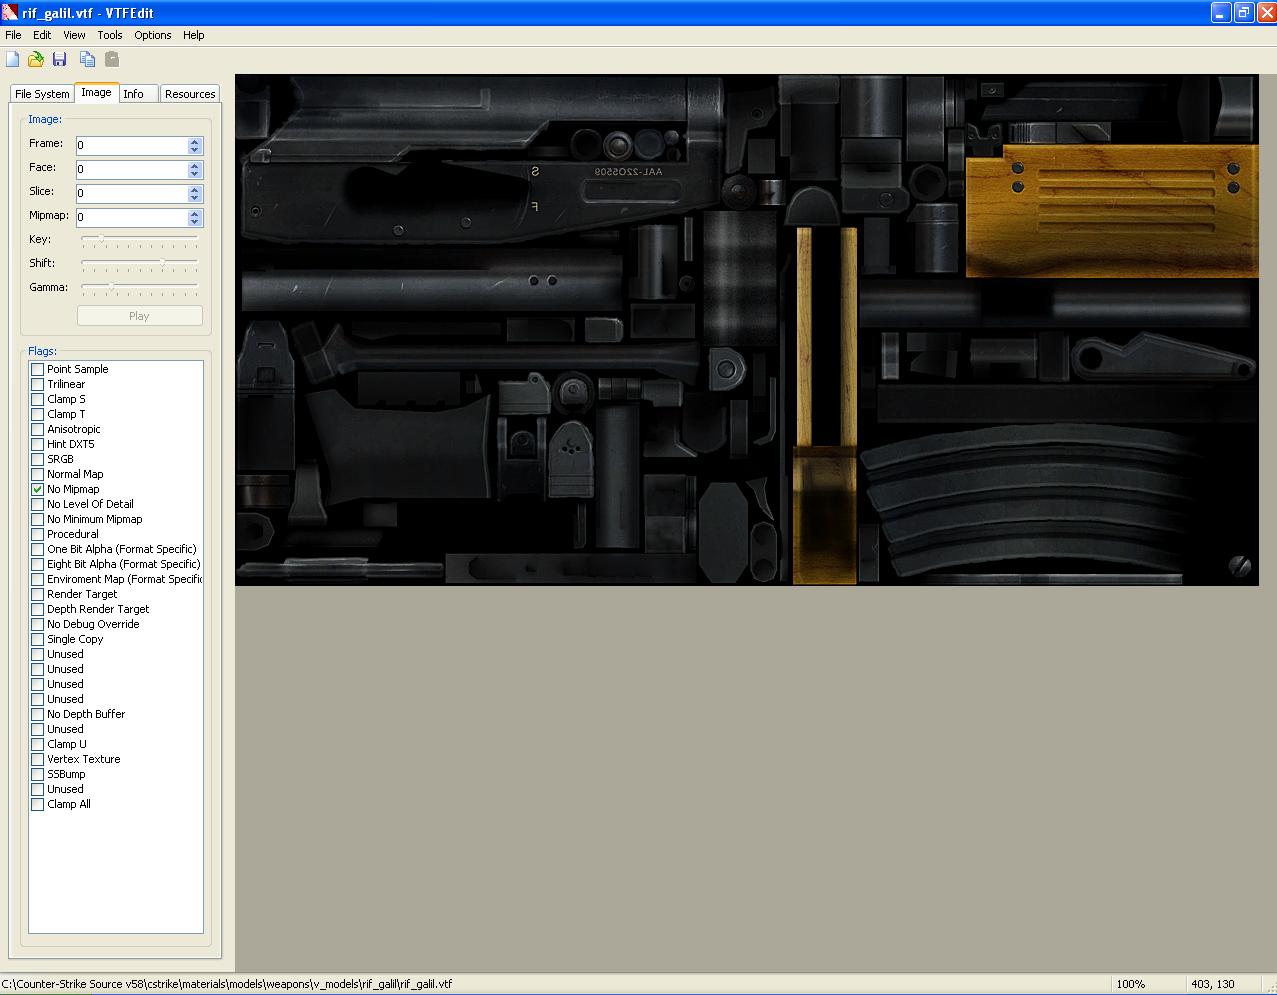The height and width of the screenshot is (995, 1277).
Task: Decrease the Frame value with the down arrow
Action: tap(195, 150)
